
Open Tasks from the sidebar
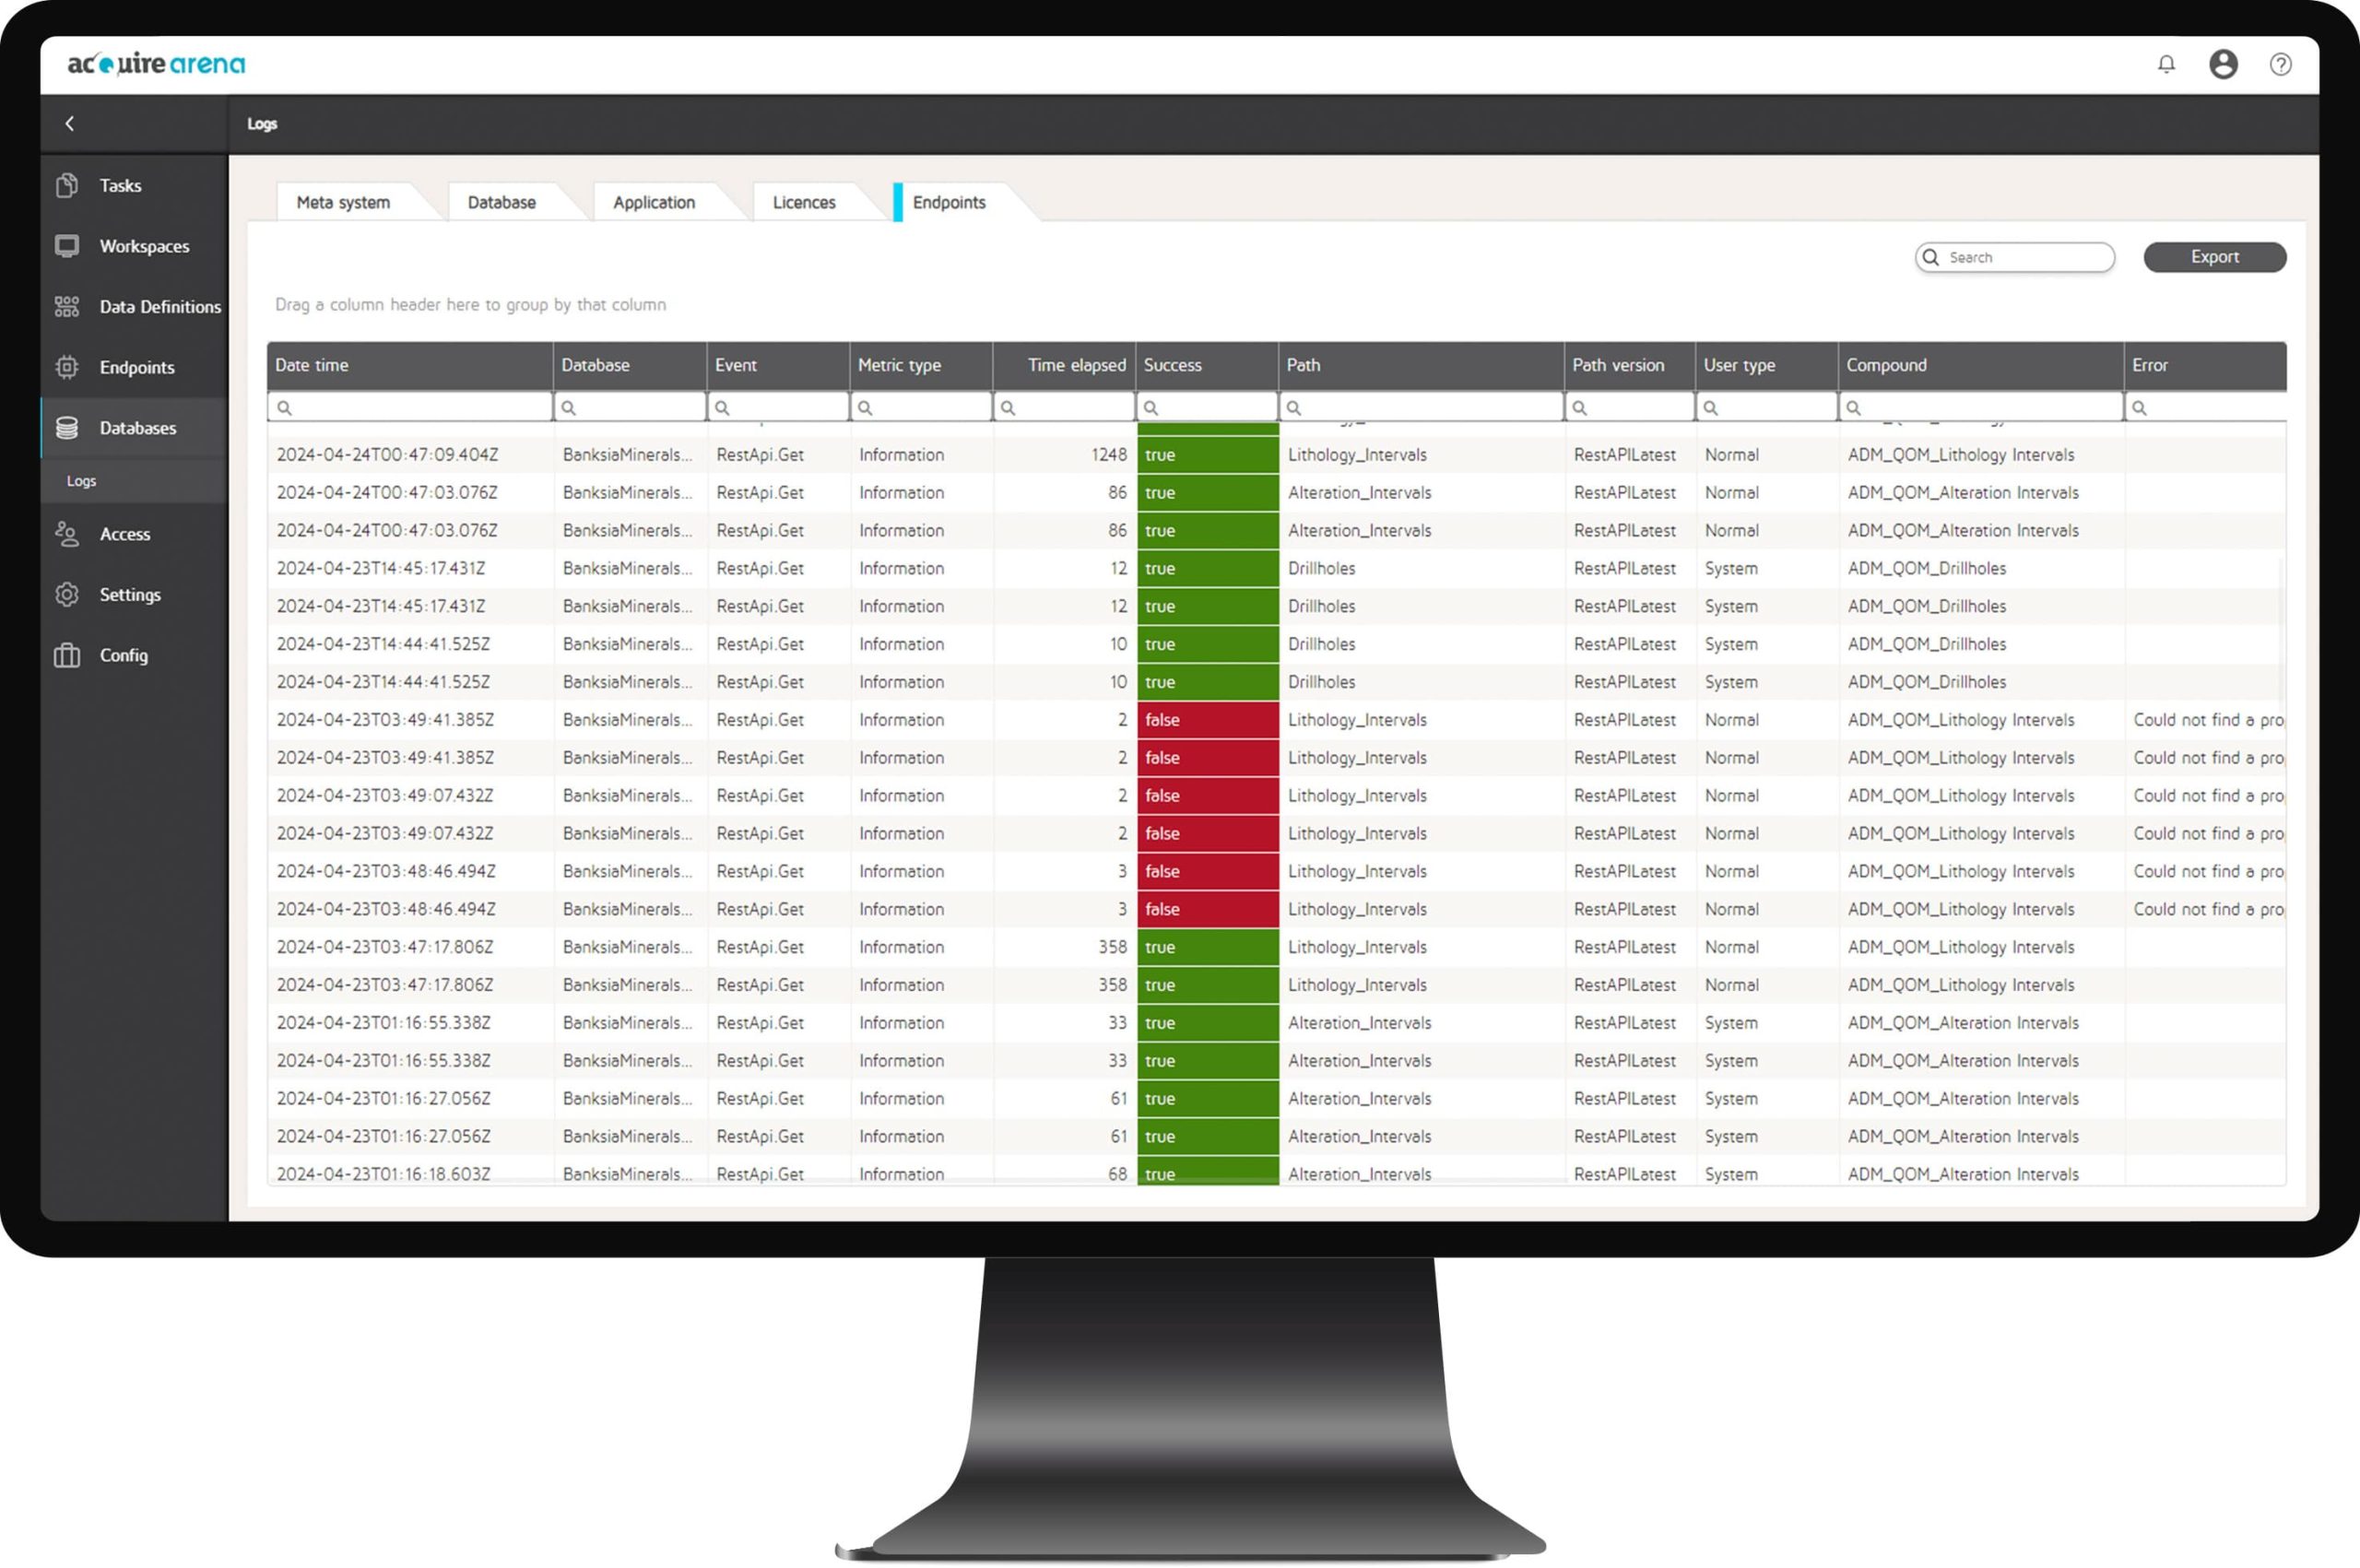pyautogui.click(x=120, y=186)
